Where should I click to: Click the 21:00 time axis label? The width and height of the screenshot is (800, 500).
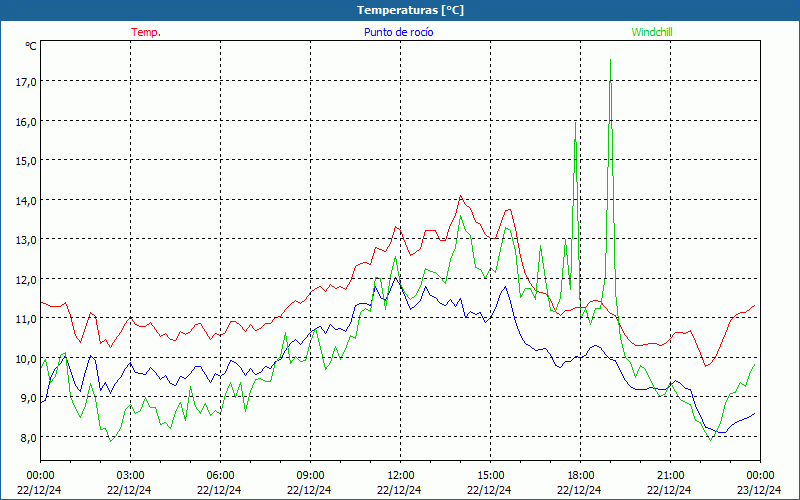pos(670,475)
